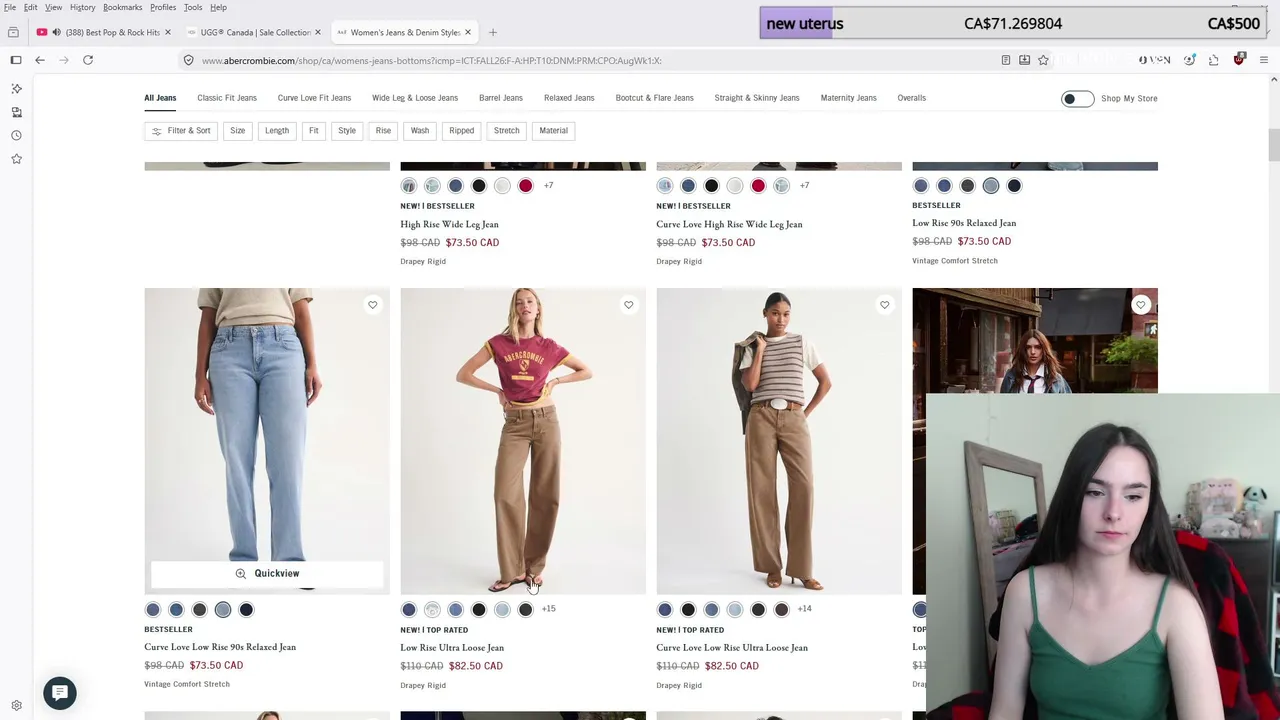Open the hamburger application menu
Image resolution: width=1280 pixels, height=720 pixels.
click(1264, 60)
